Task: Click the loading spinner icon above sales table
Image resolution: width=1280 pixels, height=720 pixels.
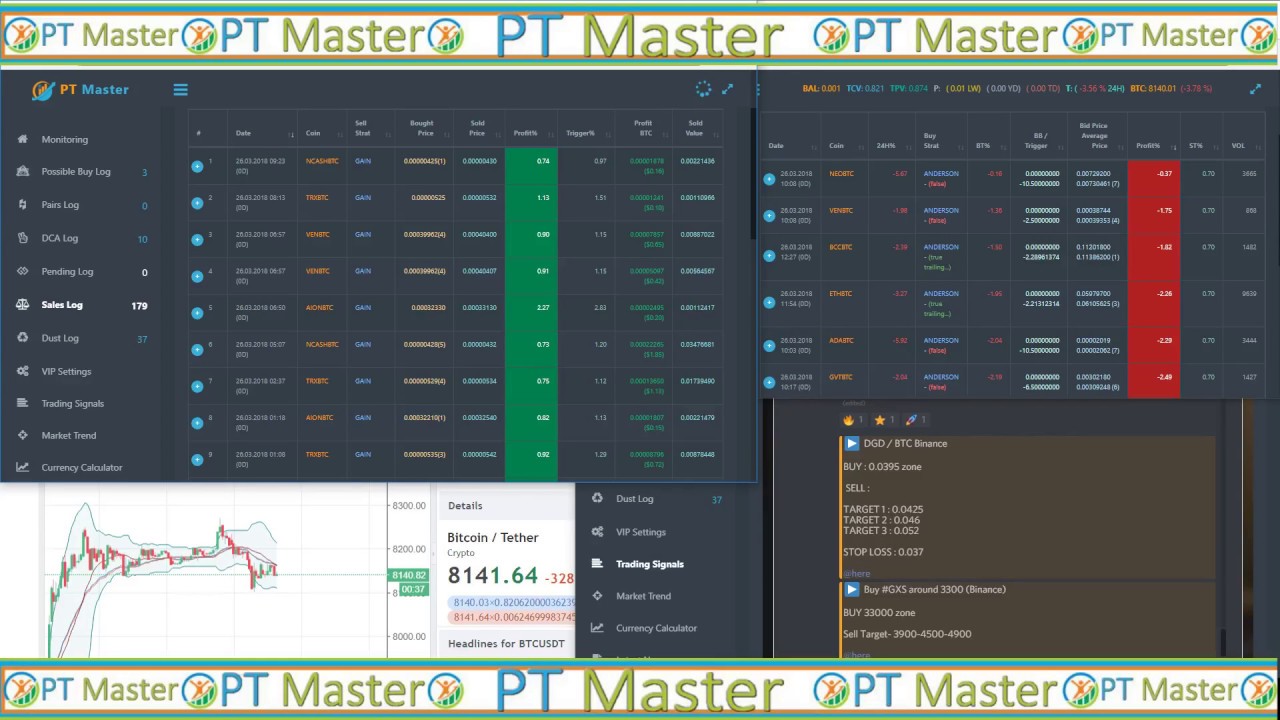Action: point(703,89)
